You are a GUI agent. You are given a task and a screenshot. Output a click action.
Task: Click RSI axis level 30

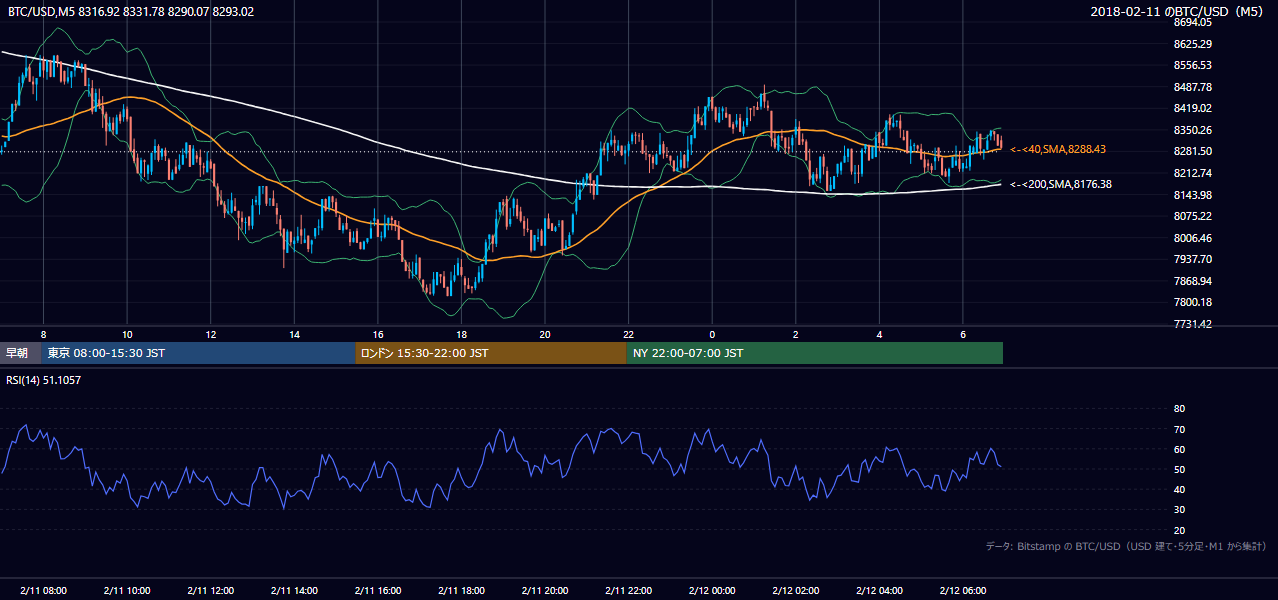pyautogui.click(x=1179, y=510)
